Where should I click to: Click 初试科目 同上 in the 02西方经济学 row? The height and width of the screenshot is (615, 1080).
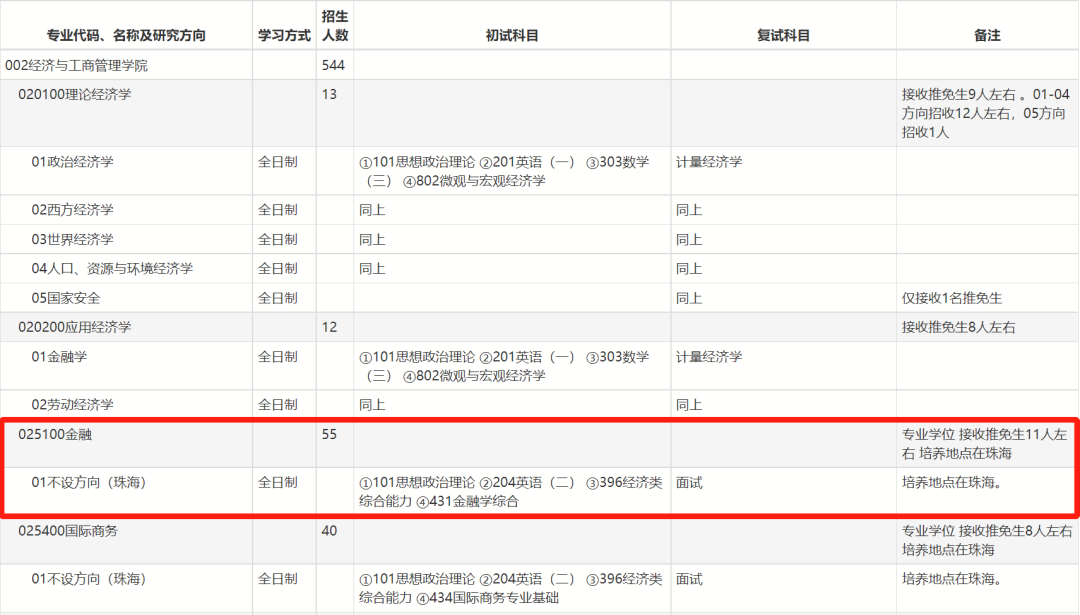tap(372, 210)
